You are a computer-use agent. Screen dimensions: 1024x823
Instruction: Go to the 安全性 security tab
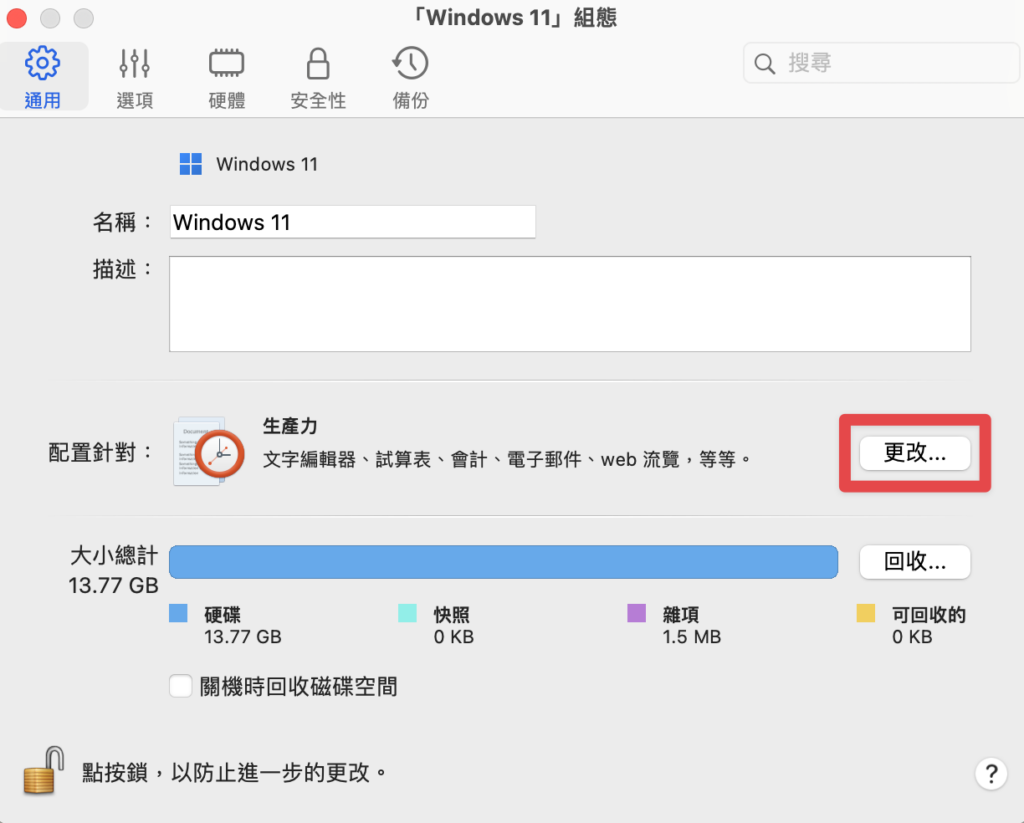(x=318, y=76)
